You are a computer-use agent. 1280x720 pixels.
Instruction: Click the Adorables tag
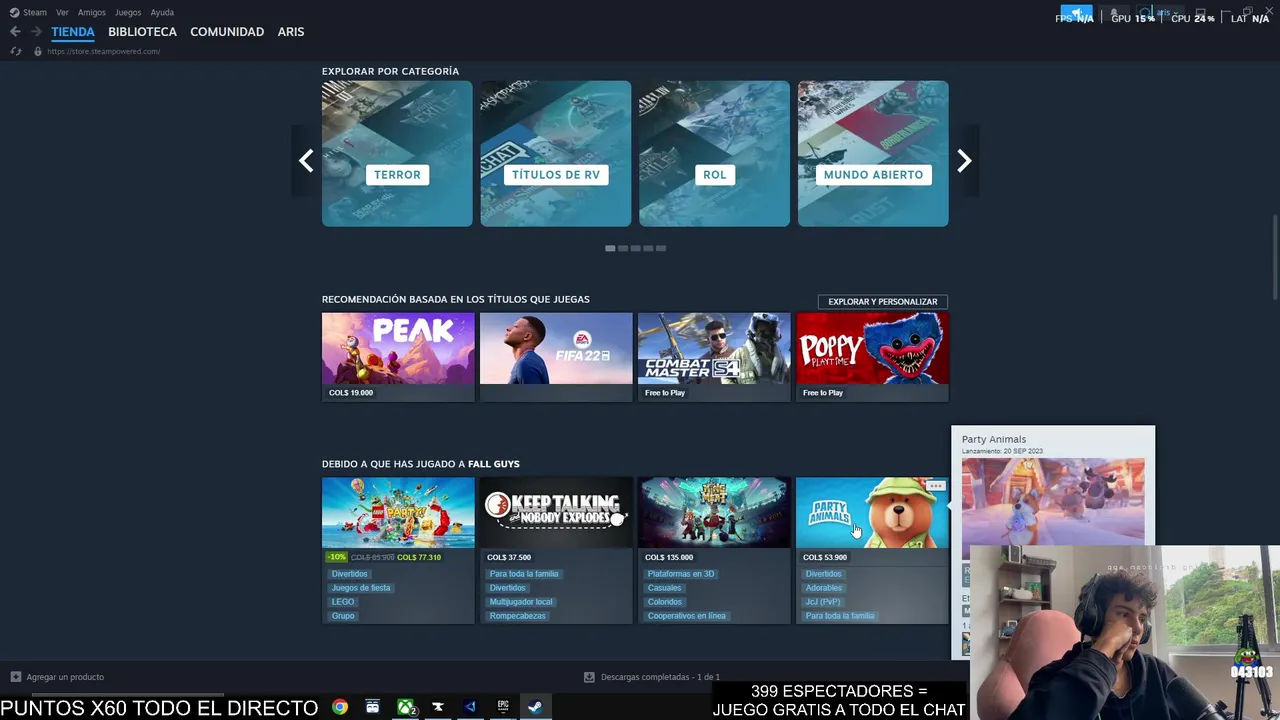824,588
